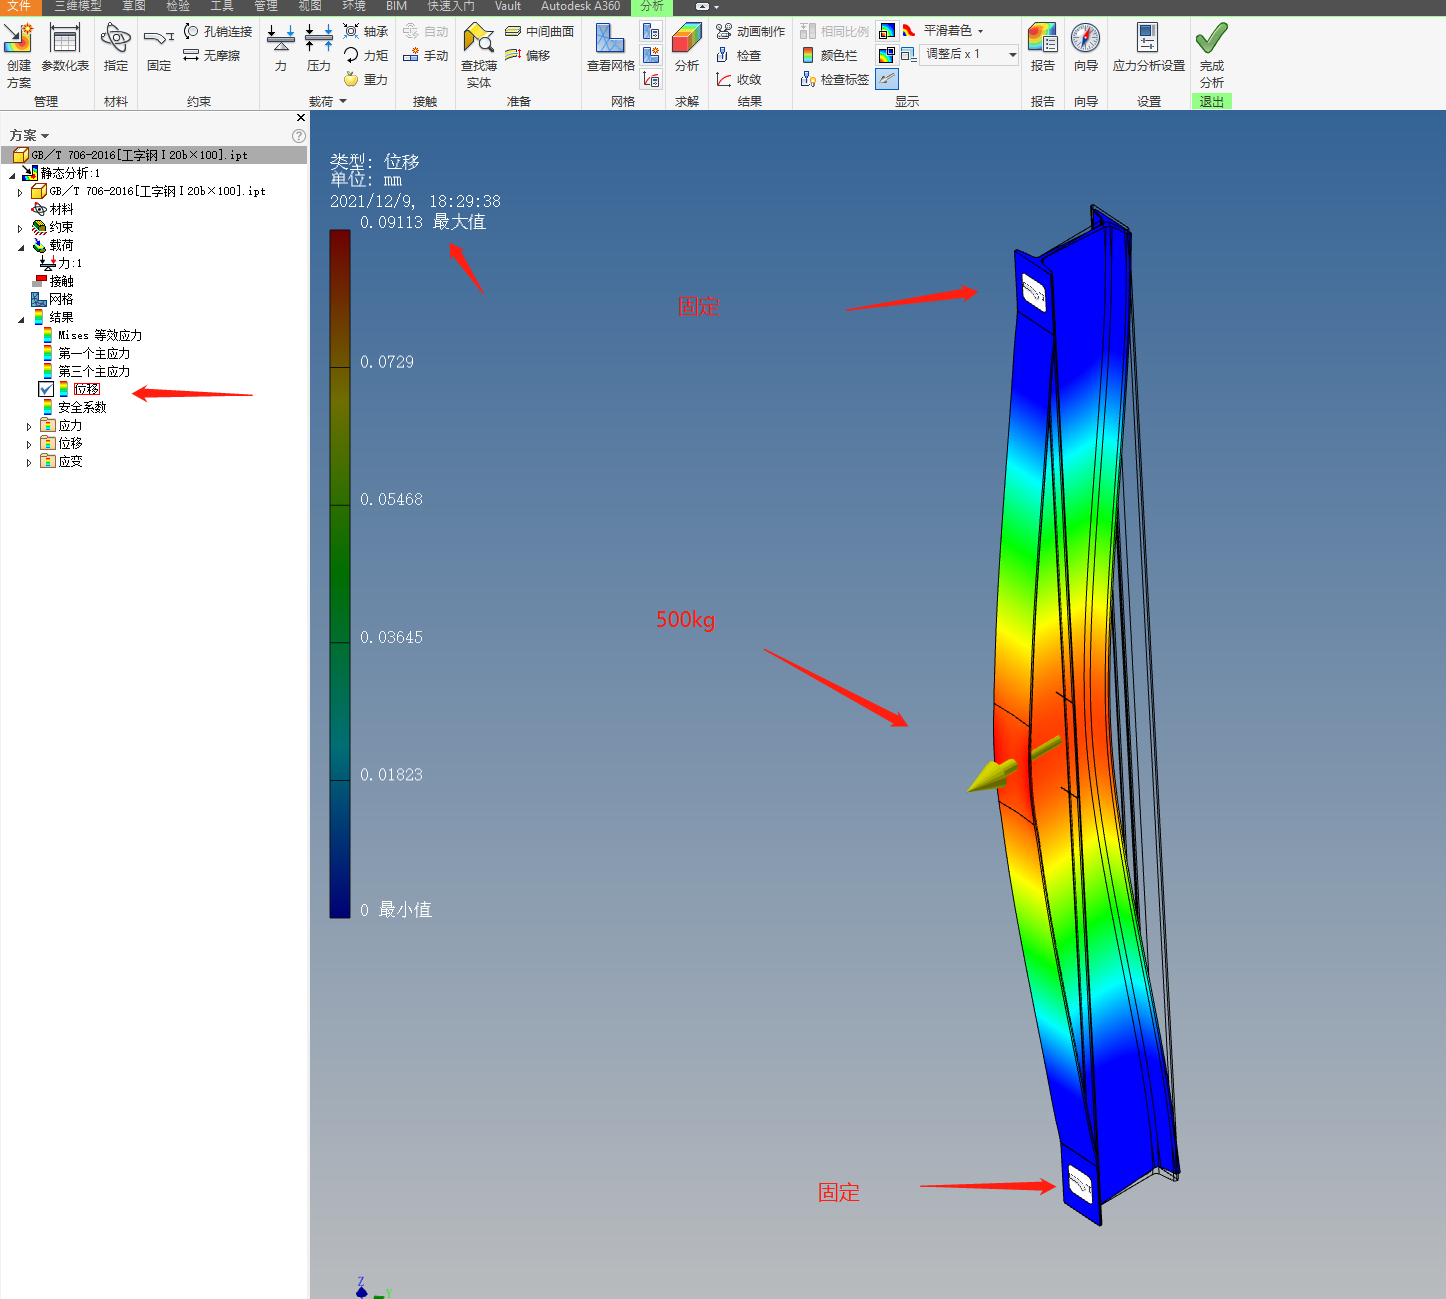Switch to the 草图 sketch tab
Screen dimensions: 1446x1299
[x=134, y=6]
